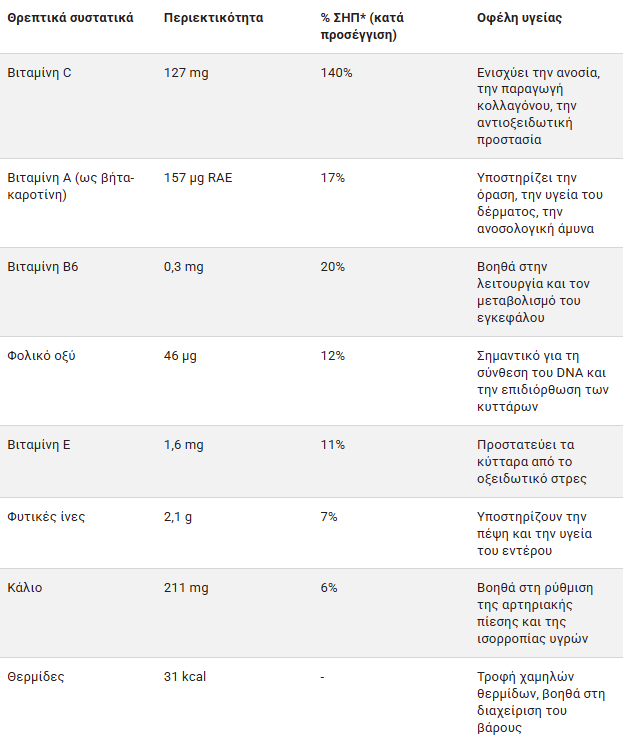
Task: Select the 'Φυτικές ίνες' row label
Action: [x=46, y=517]
